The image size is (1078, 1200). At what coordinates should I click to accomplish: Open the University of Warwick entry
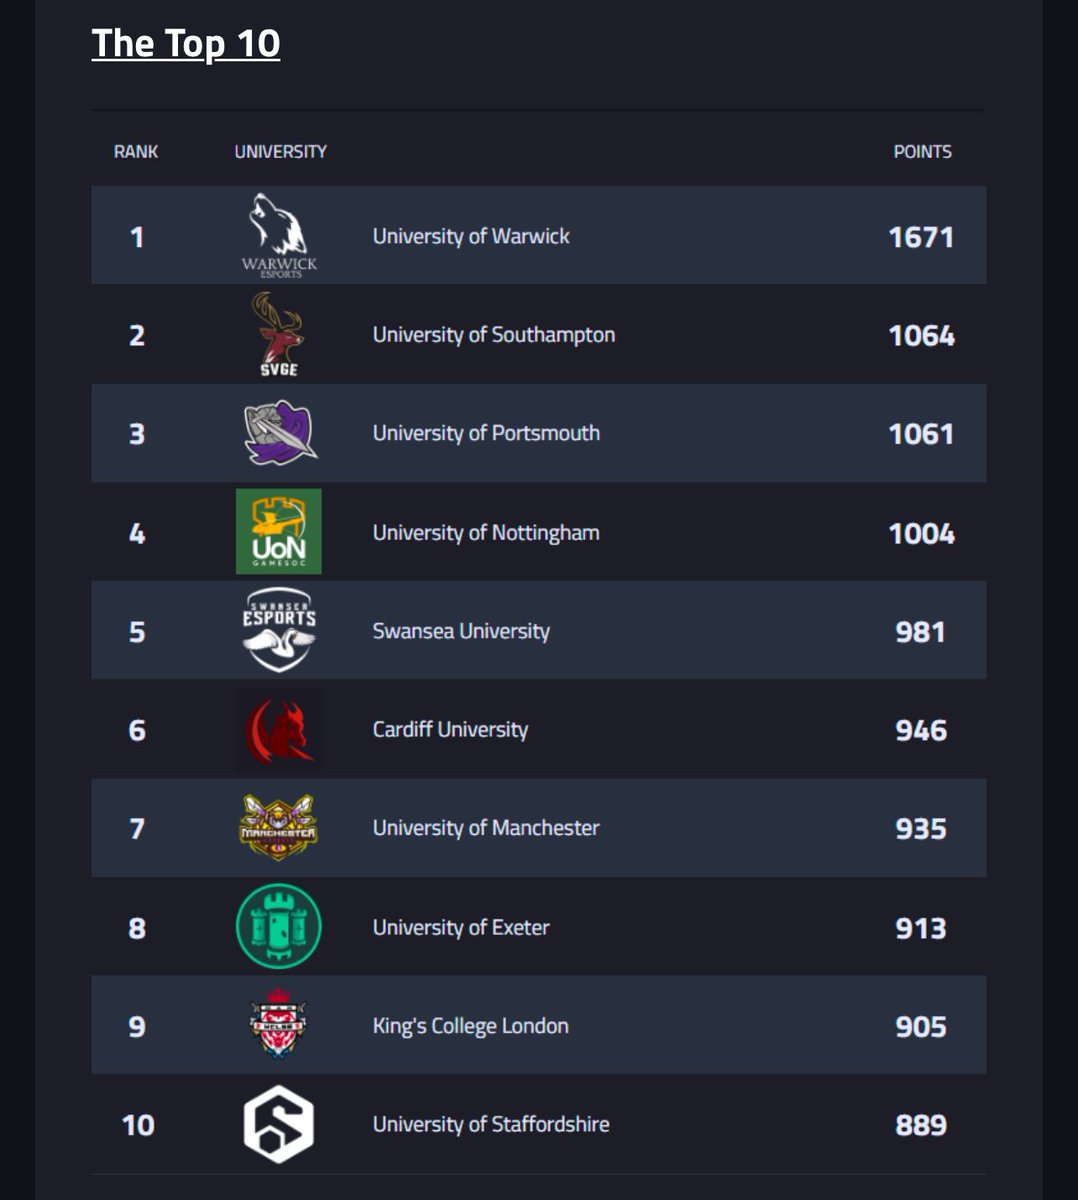click(x=470, y=236)
